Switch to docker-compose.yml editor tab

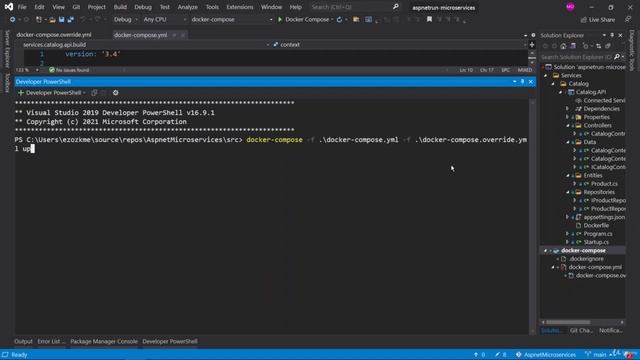click(140, 35)
